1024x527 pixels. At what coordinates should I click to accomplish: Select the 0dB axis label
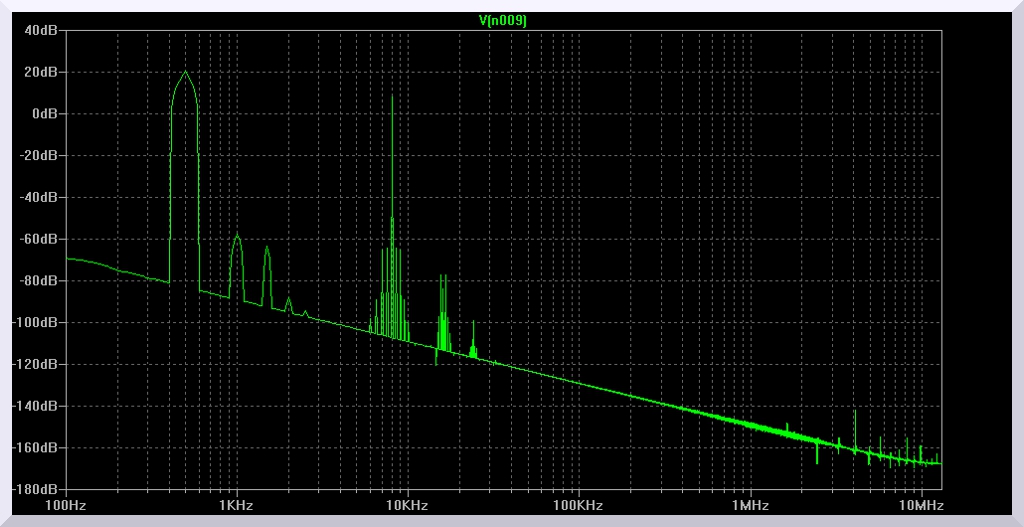click(47, 114)
